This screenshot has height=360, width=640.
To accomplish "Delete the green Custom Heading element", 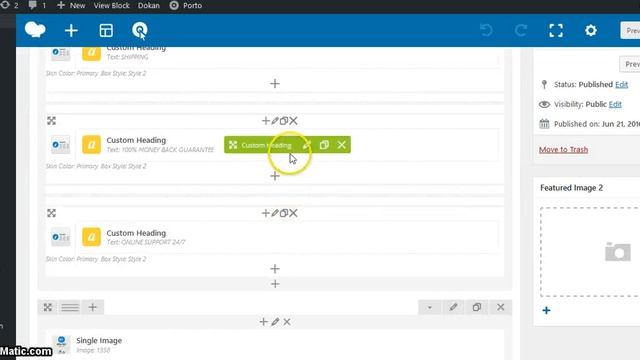I will [x=342, y=145].
